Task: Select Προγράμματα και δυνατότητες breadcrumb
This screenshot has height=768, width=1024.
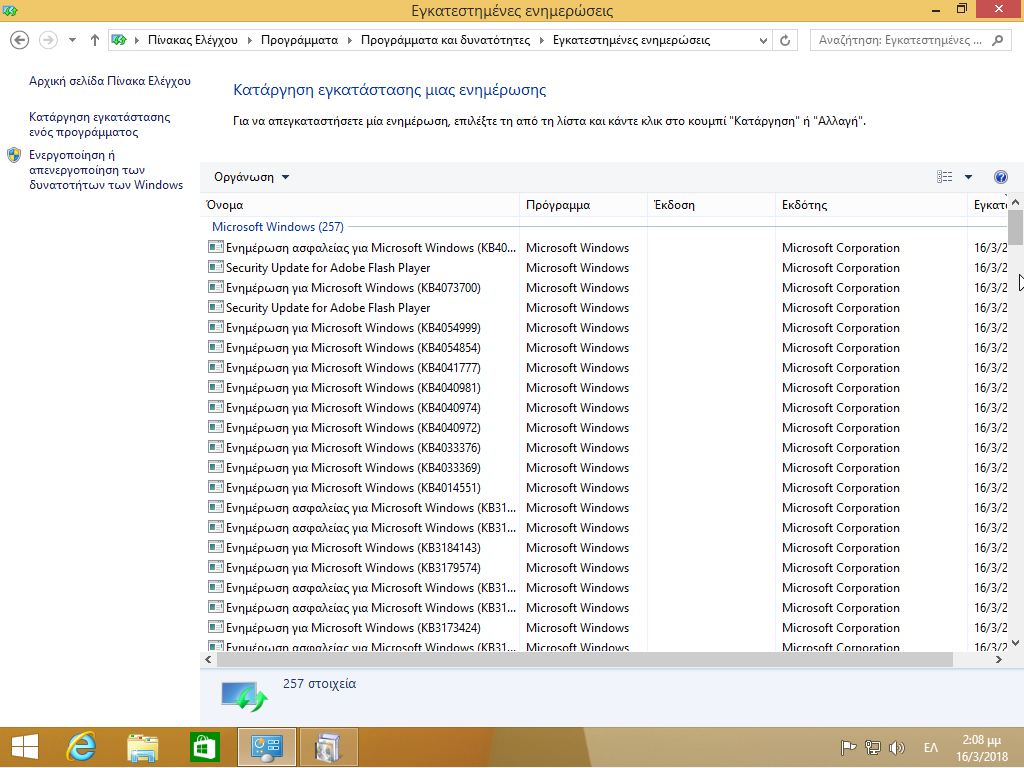Action: point(445,40)
